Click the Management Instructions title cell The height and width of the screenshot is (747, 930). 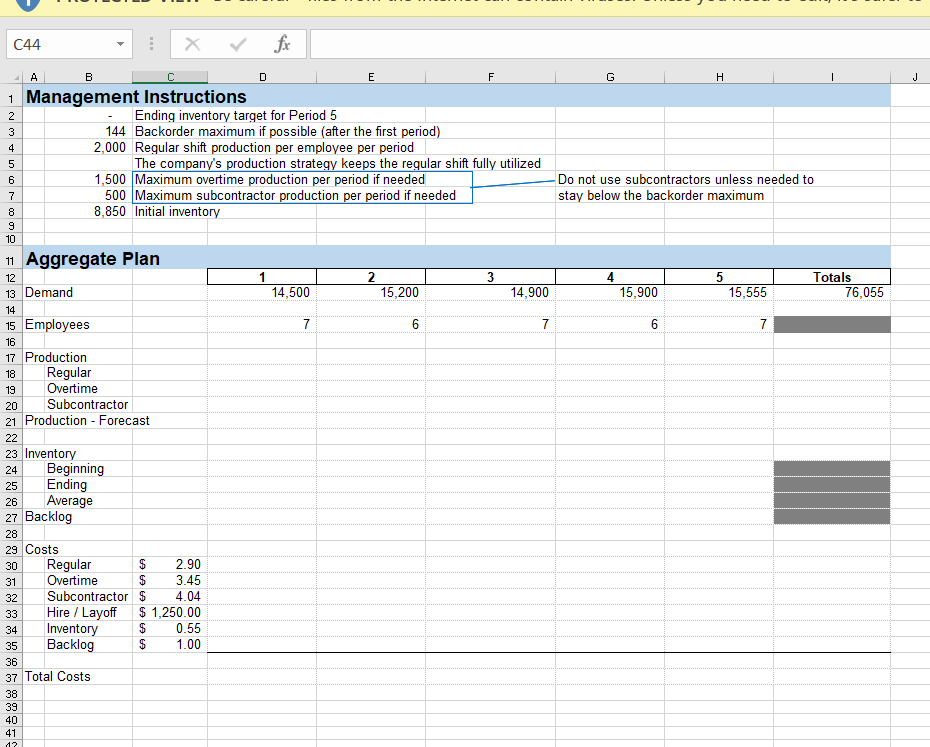click(136, 97)
